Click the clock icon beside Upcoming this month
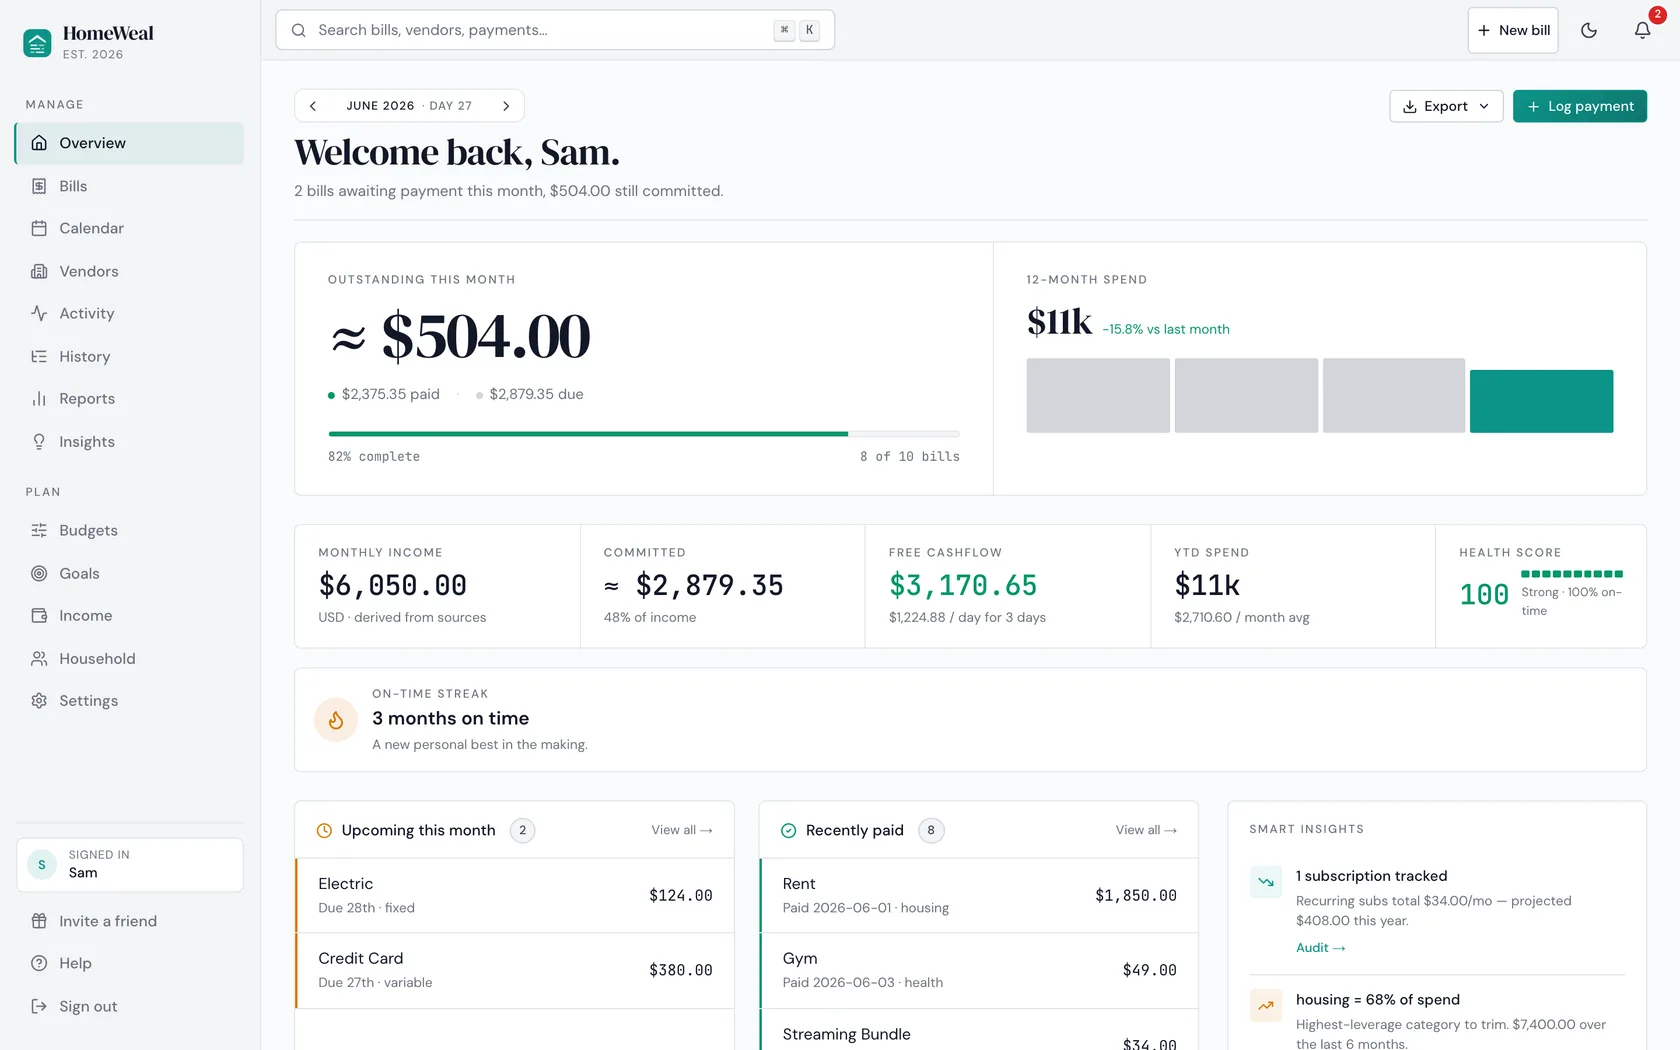 click(324, 830)
